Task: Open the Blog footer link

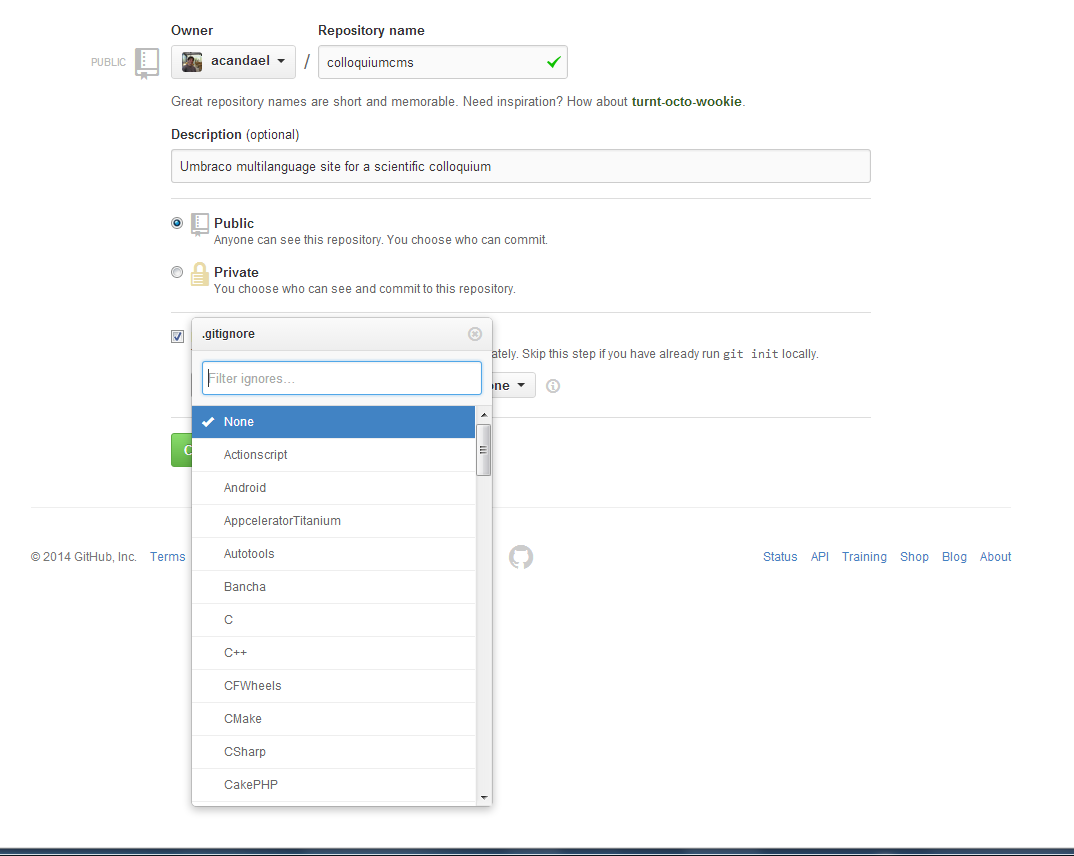Action: [954, 557]
